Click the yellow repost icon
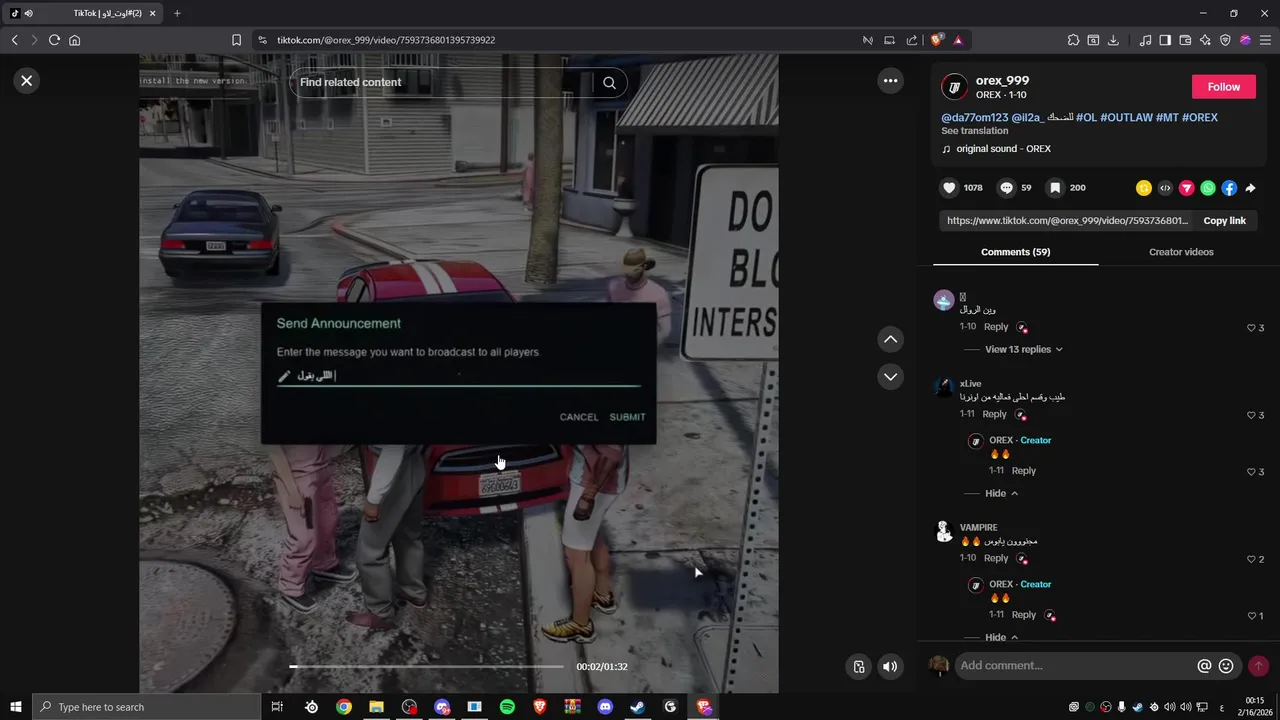Viewport: 1280px width, 720px height. [x=1144, y=188]
